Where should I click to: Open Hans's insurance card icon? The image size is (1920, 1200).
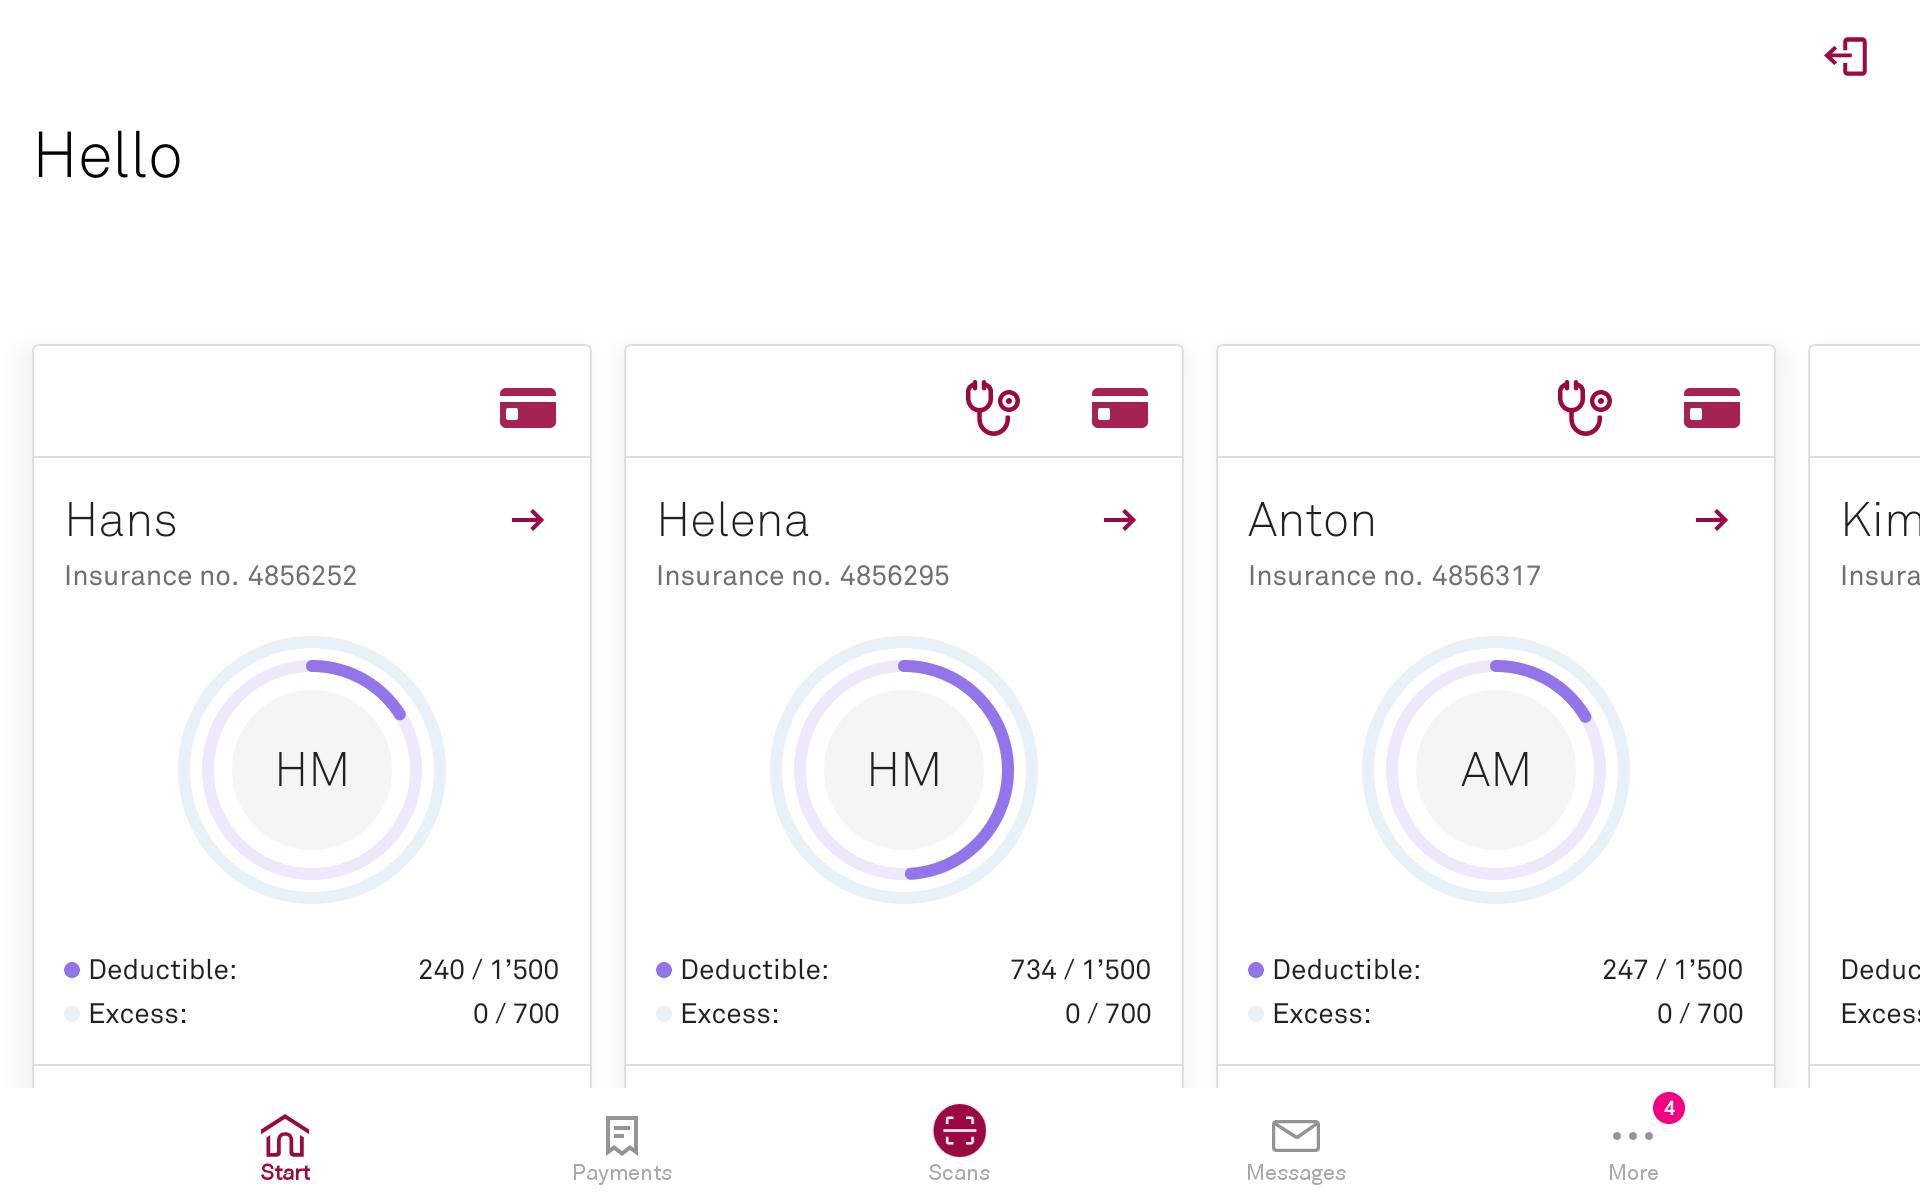pyautogui.click(x=527, y=407)
